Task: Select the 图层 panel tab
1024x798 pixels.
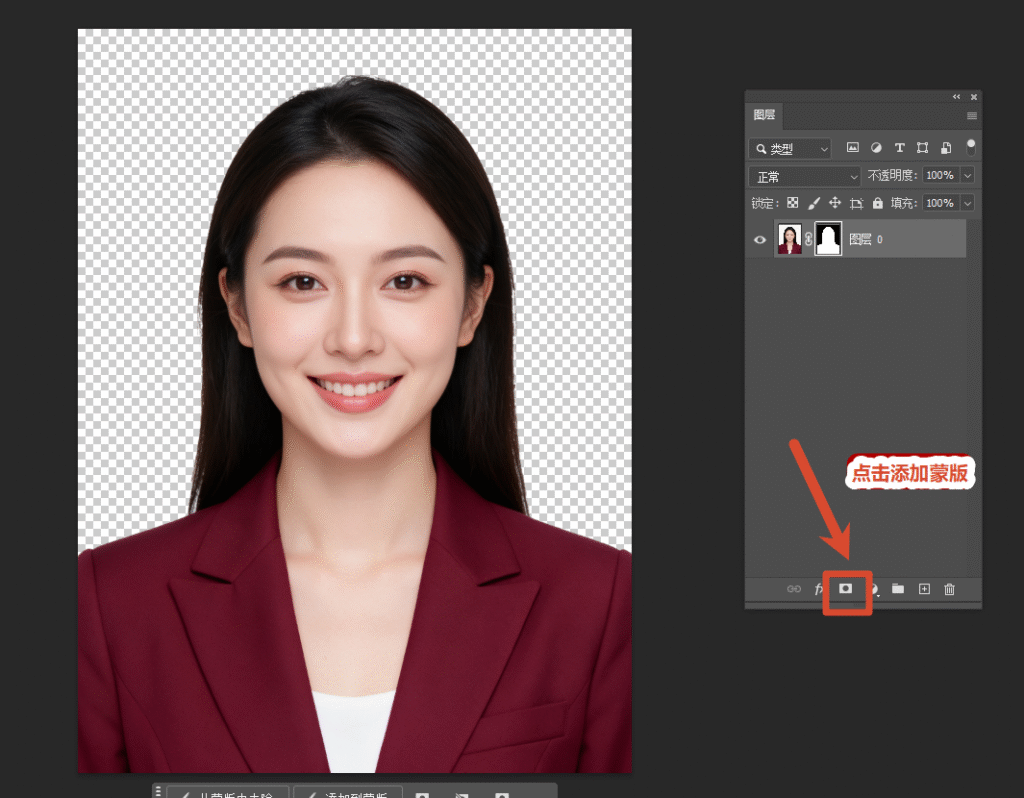Action: pos(765,115)
